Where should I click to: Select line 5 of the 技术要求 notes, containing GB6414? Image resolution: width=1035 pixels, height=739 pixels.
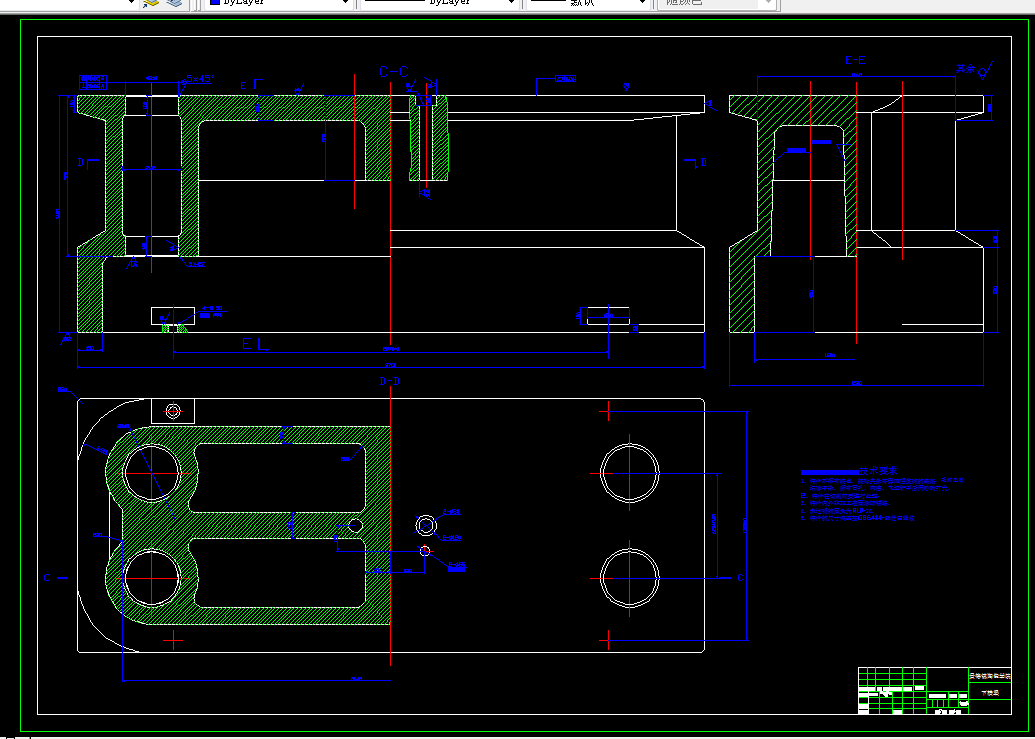click(x=857, y=519)
